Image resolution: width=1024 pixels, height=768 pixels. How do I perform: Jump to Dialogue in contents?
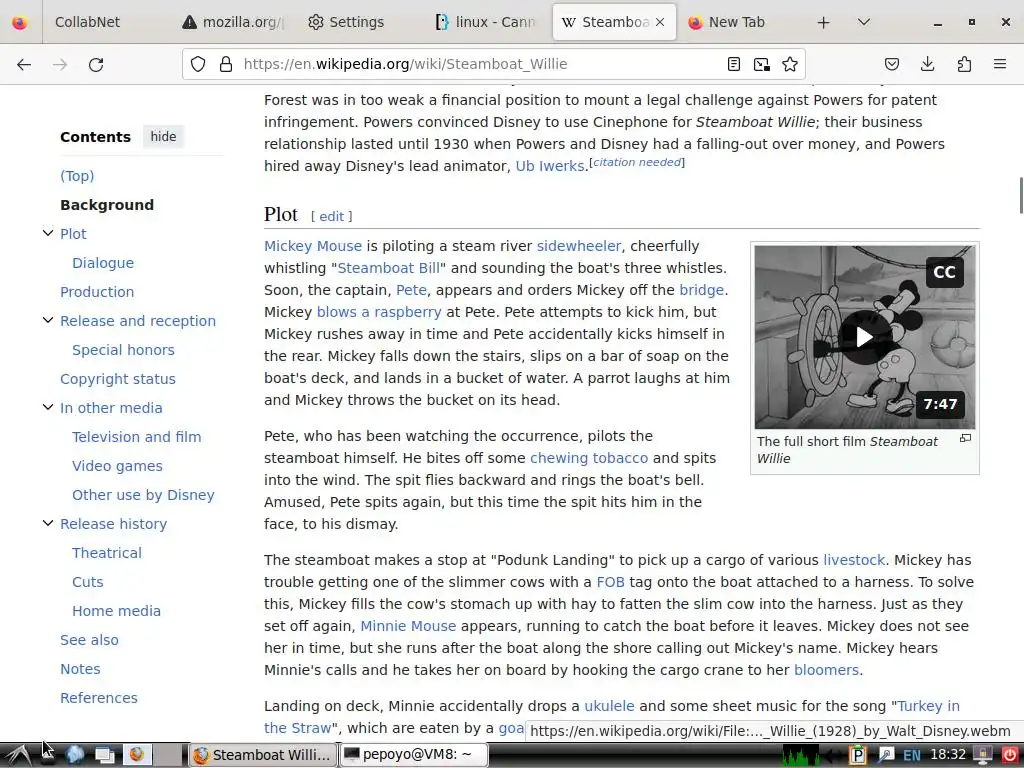[x=103, y=263]
